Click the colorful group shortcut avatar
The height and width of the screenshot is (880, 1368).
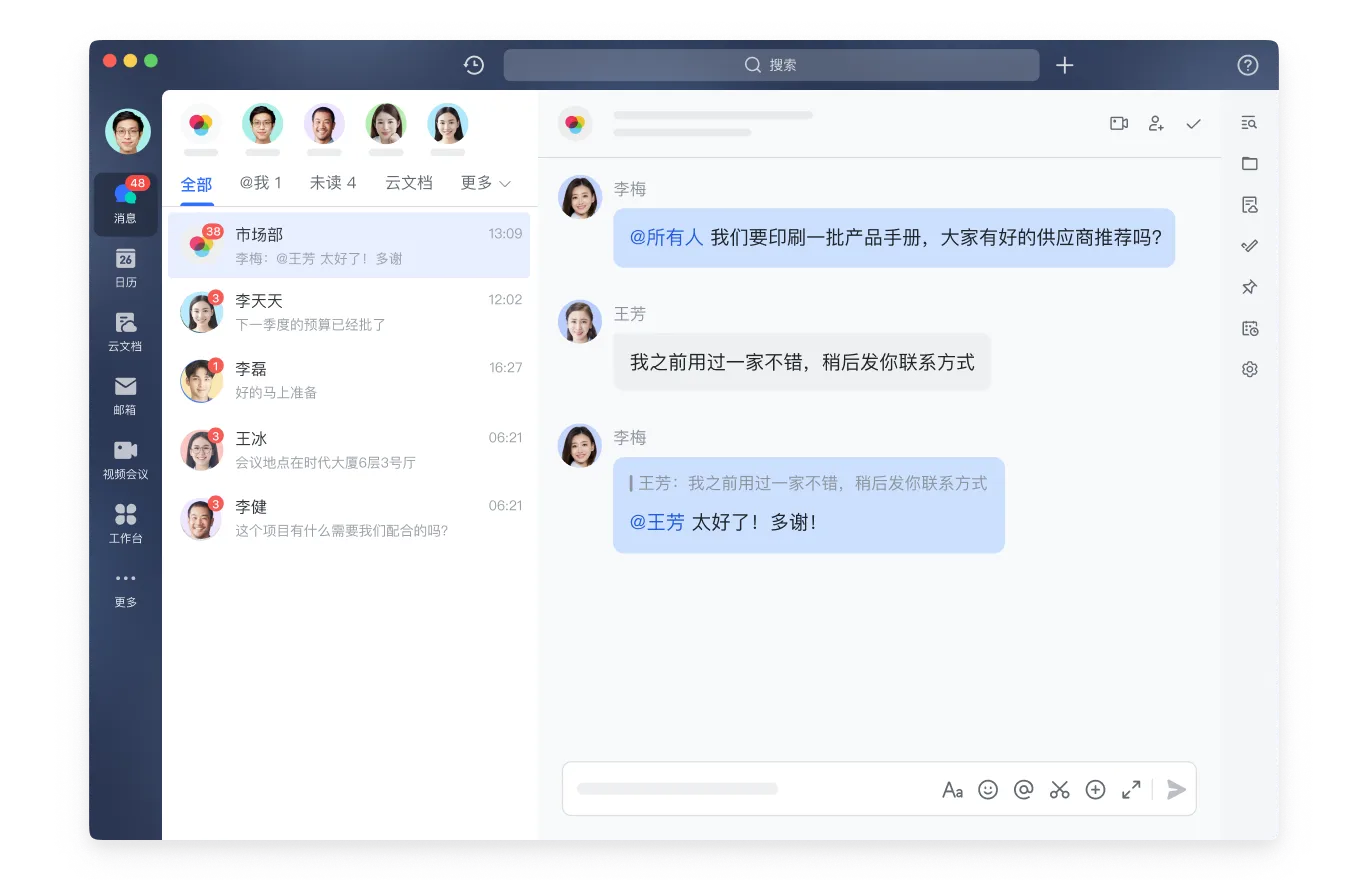click(201, 124)
